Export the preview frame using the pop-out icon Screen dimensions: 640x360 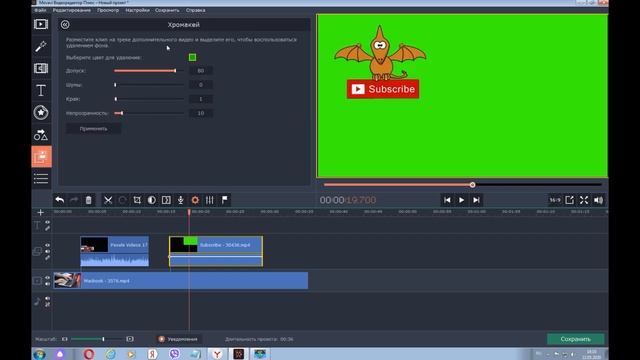569,200
